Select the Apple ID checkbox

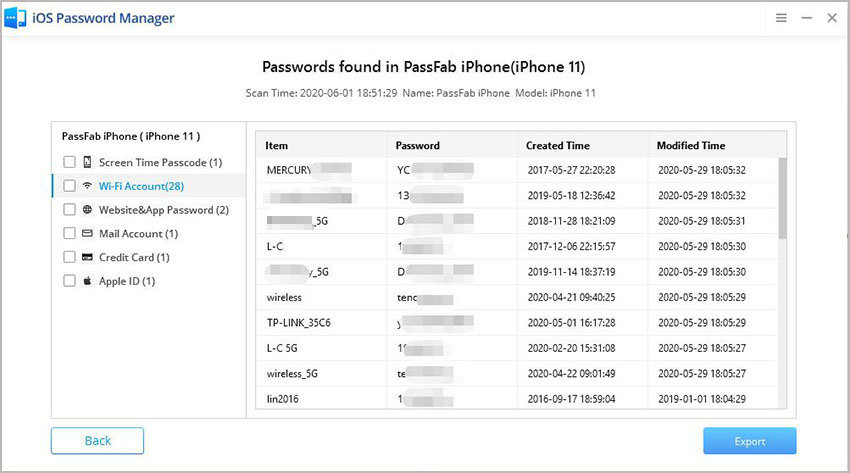pos(69,281)
